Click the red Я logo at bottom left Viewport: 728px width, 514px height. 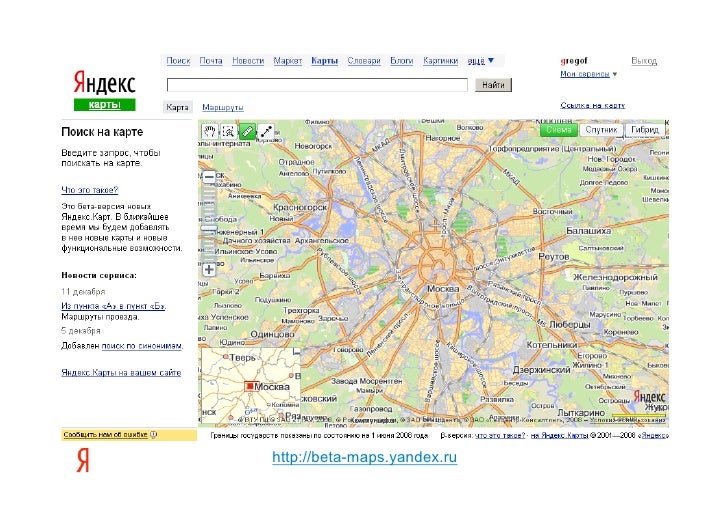(83, 460)
